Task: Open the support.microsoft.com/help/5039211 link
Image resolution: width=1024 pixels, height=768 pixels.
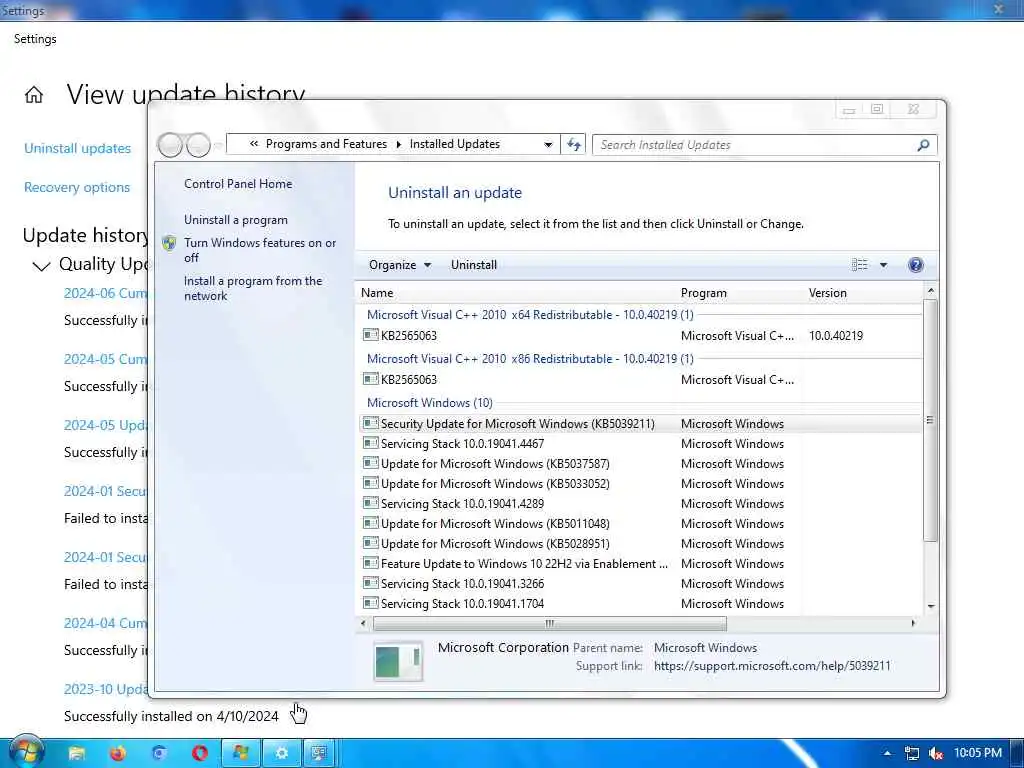Action: click(772, 665)
